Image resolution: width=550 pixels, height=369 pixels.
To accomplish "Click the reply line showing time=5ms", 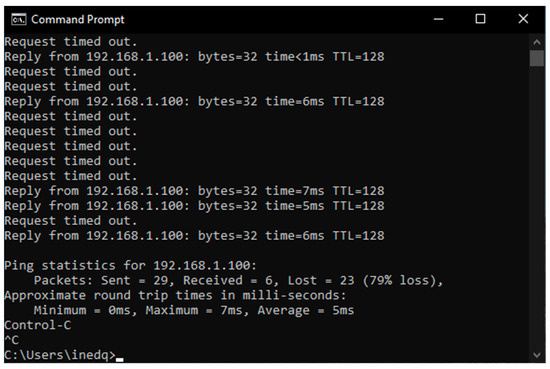I will click(194, 206).
